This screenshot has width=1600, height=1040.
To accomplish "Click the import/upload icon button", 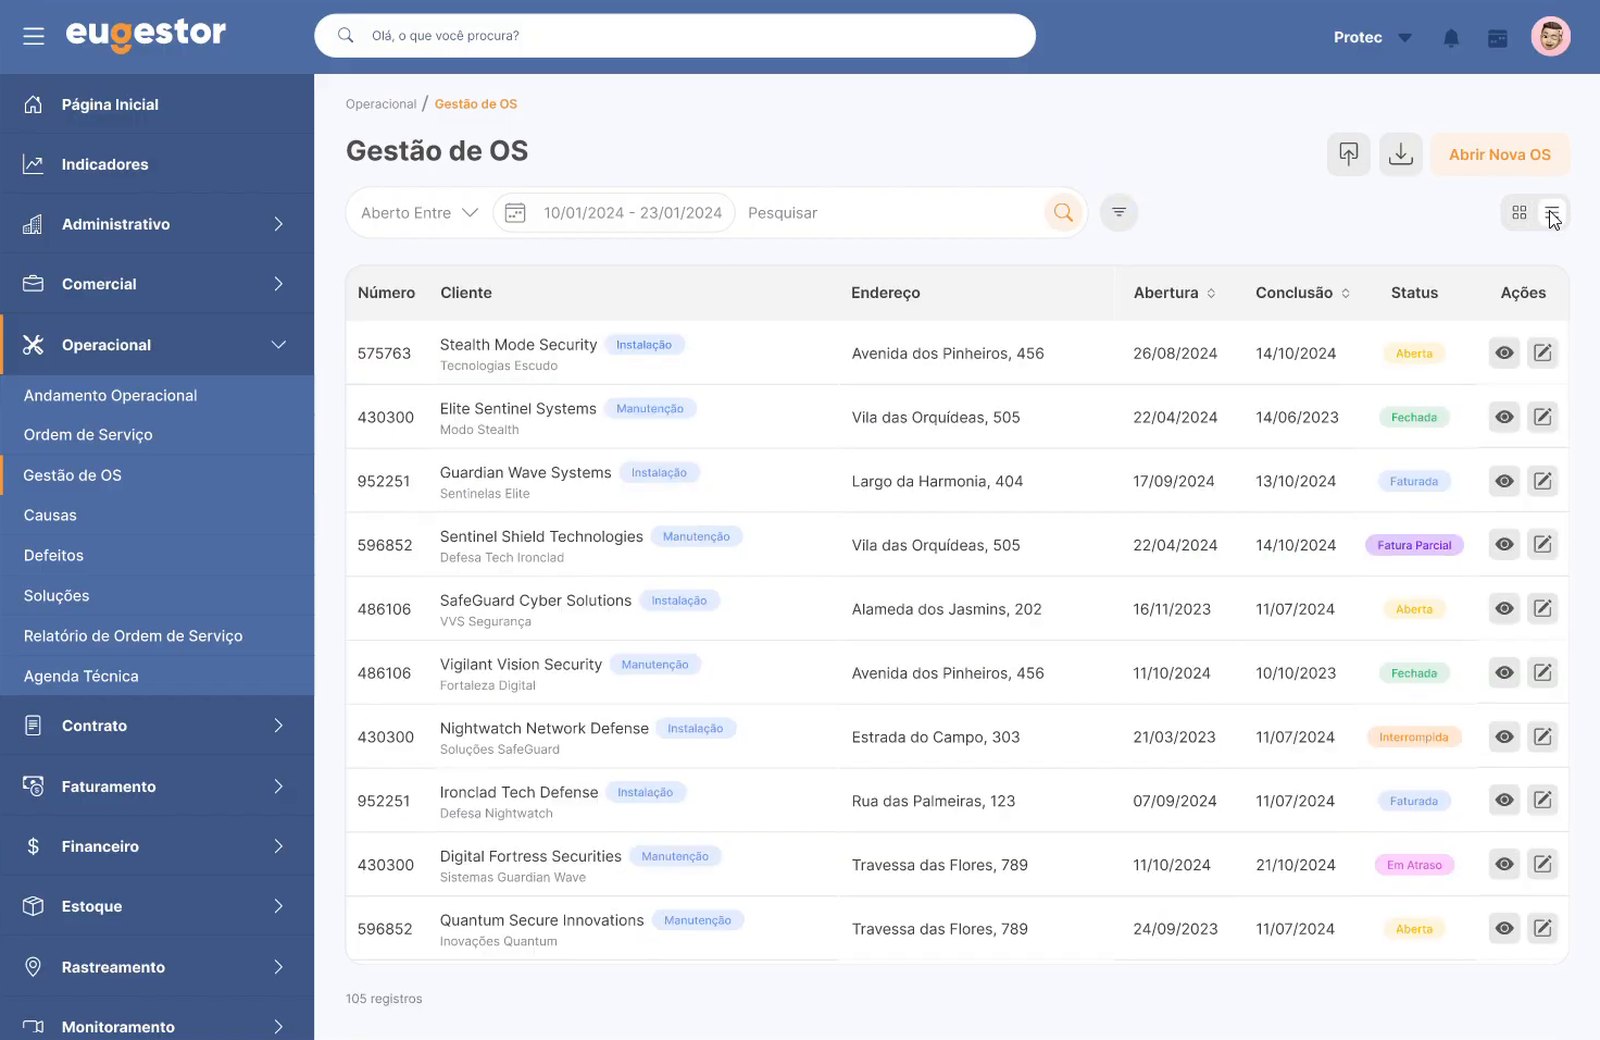I will (x=1348, y=154).
